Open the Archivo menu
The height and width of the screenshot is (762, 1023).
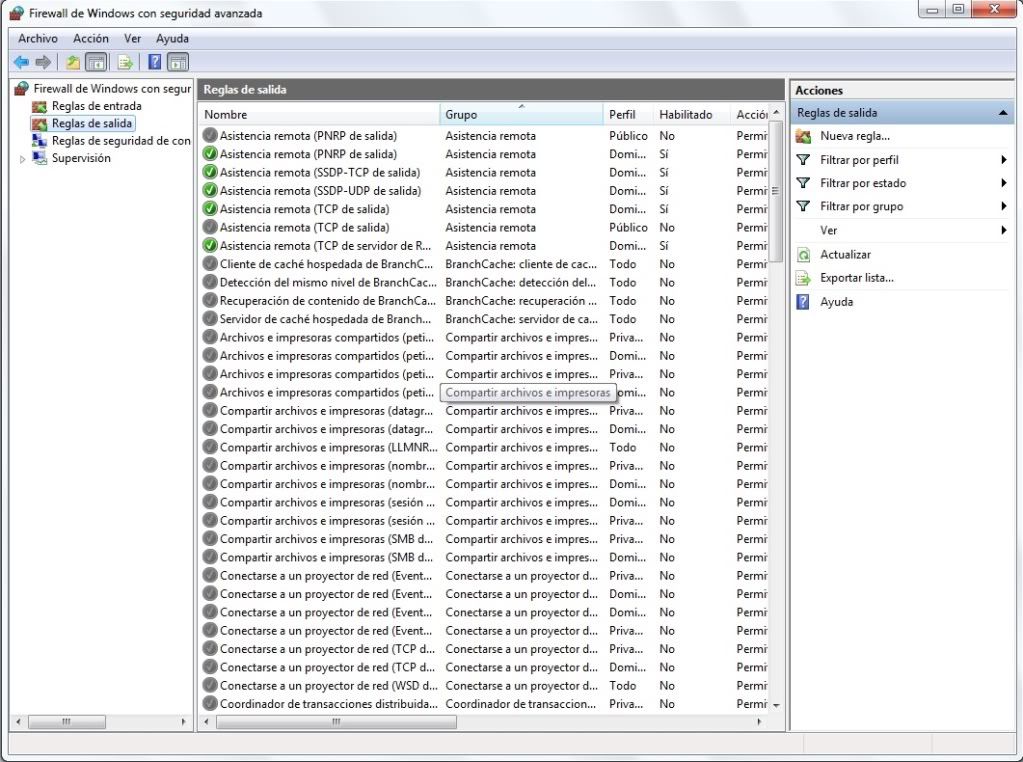tap(38, 38)
